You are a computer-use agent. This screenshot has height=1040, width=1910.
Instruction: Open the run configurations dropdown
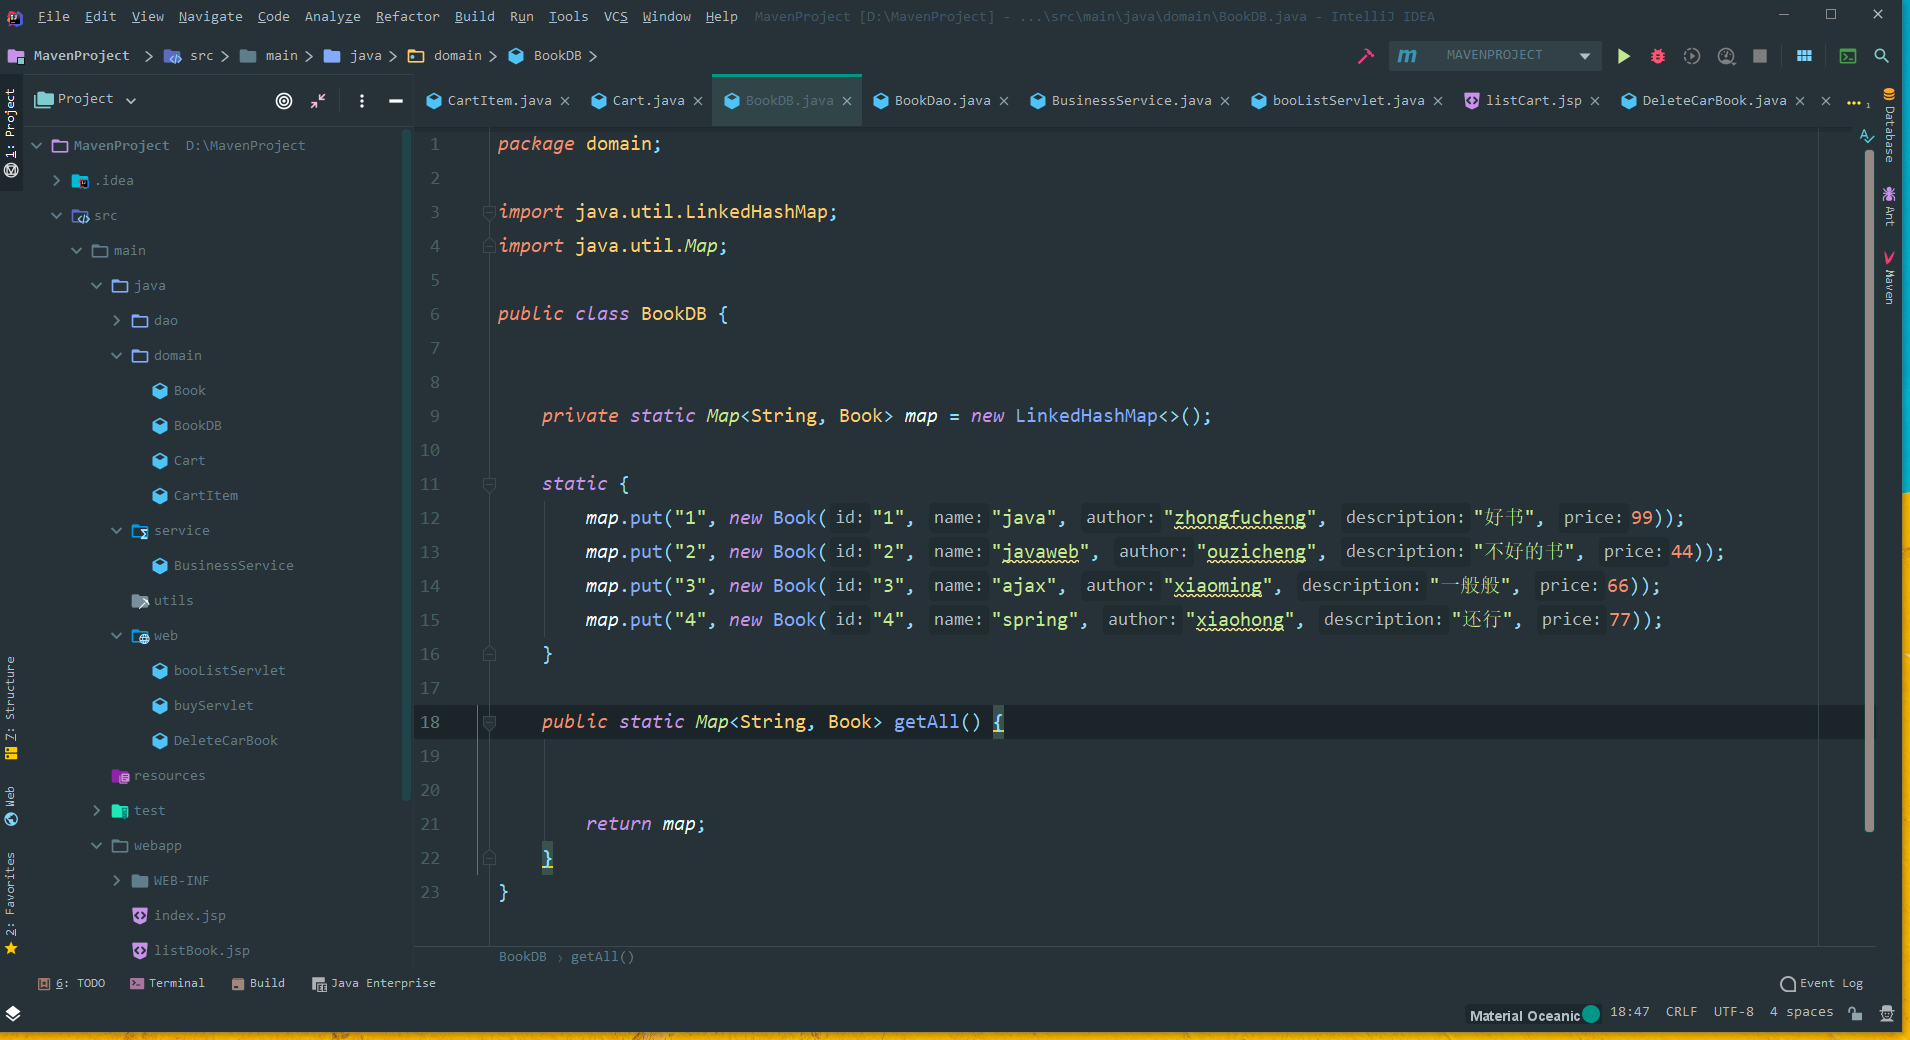(x=1583, y=56)
